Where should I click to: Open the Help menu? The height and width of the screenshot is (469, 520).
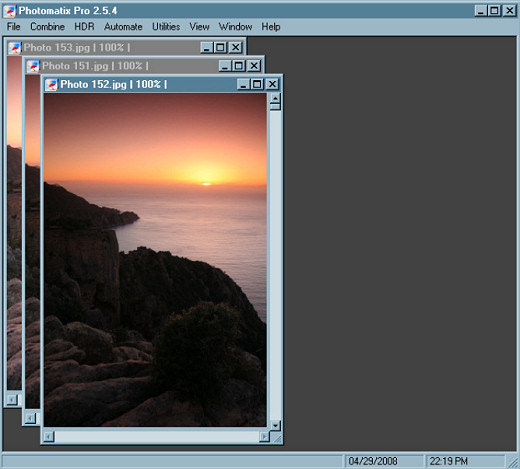(x=270, y=27)
